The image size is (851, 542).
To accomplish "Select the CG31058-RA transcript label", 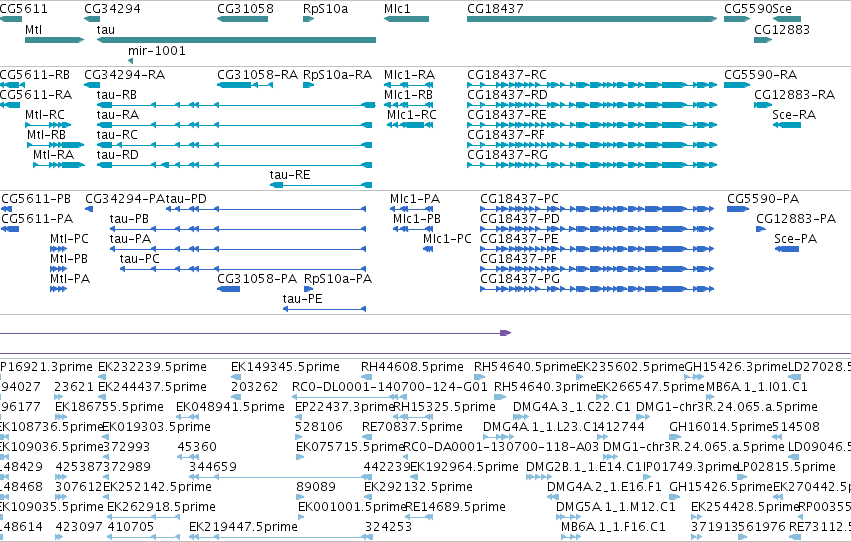I will (x=258, y=74).
